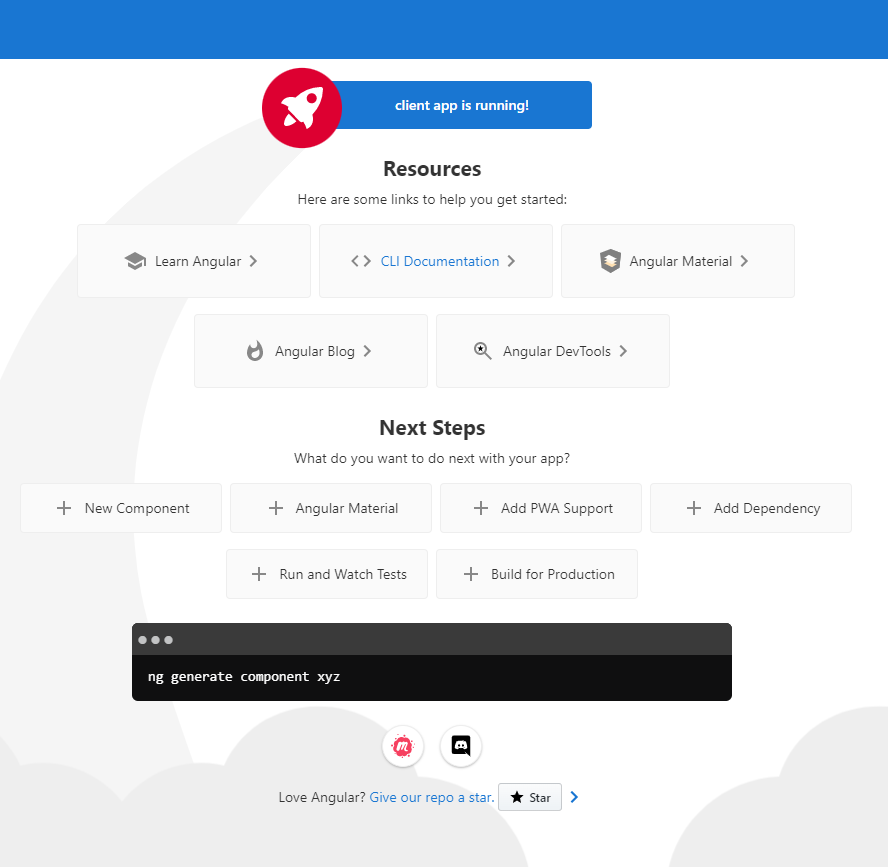888x867 pixels.
Task: Click plus icon on Angular Material next step
Action: [x=276, y=508]
